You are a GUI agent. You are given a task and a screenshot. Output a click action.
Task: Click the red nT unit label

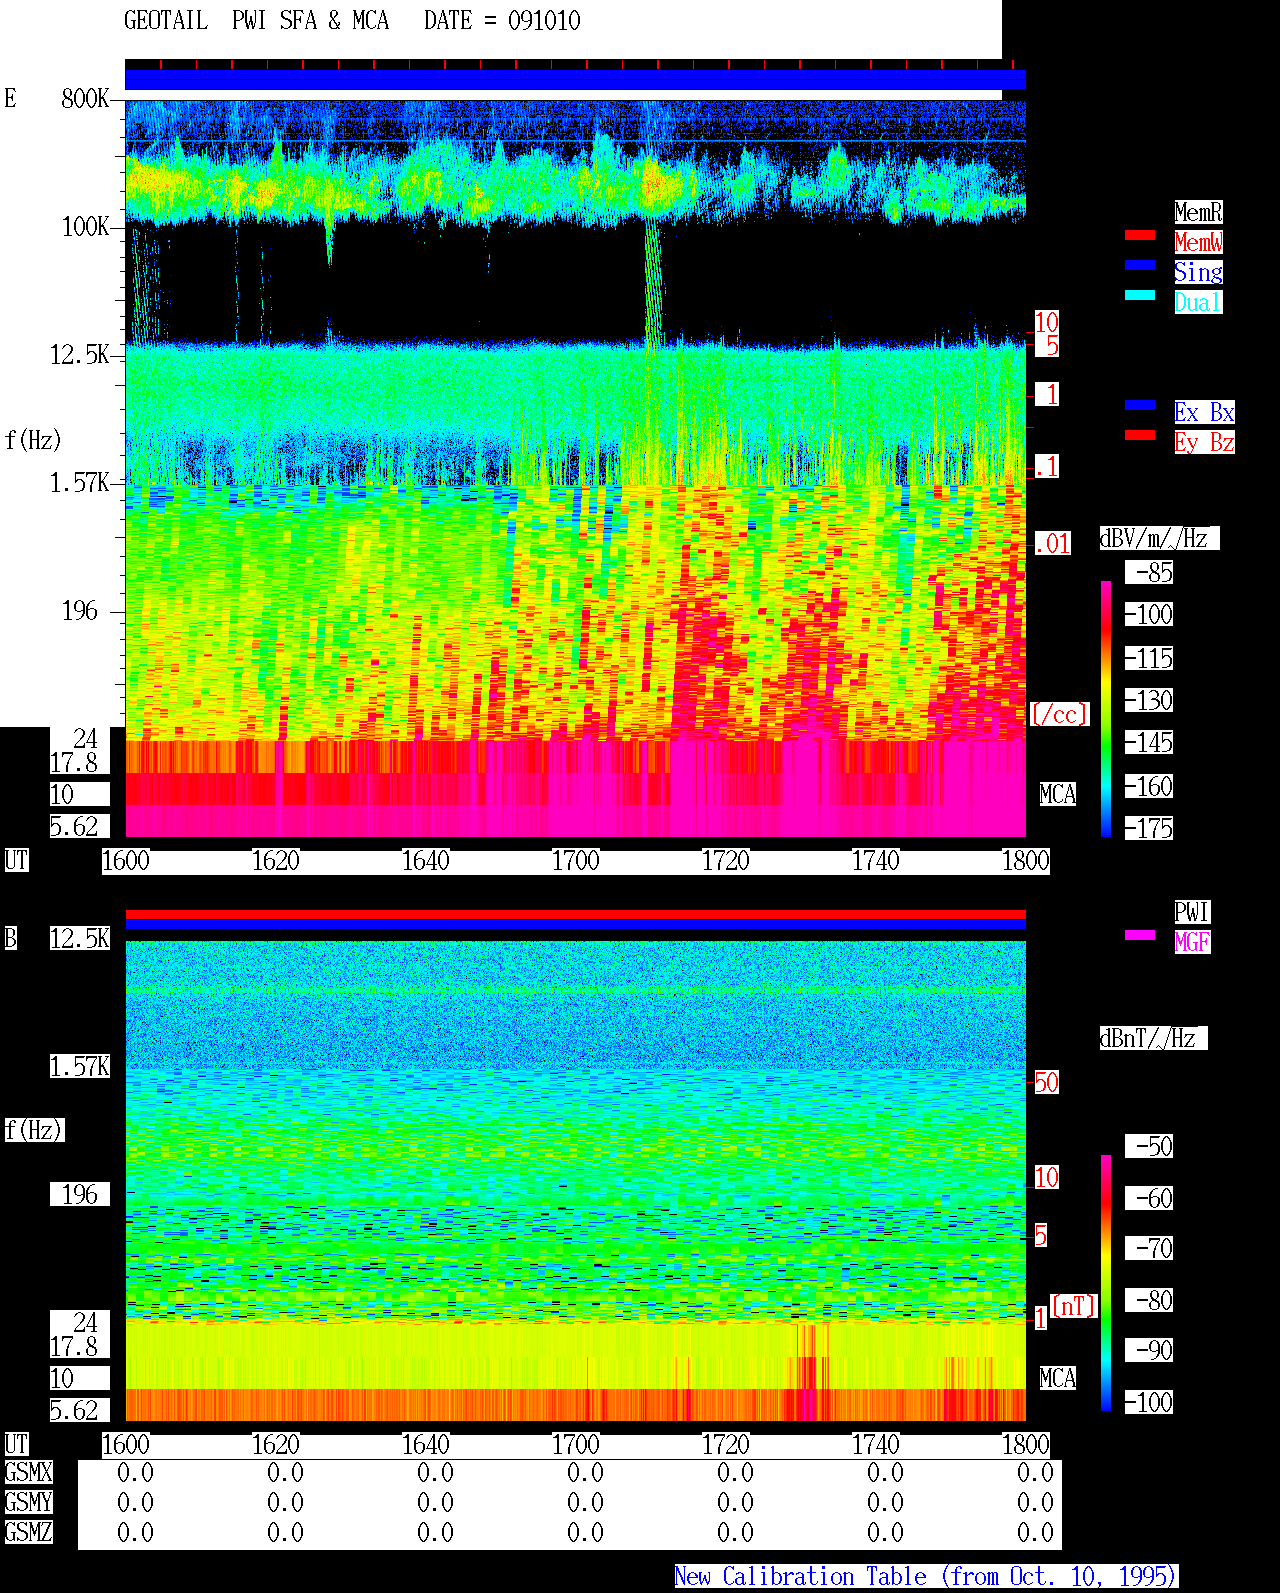click(1074, 1306)
